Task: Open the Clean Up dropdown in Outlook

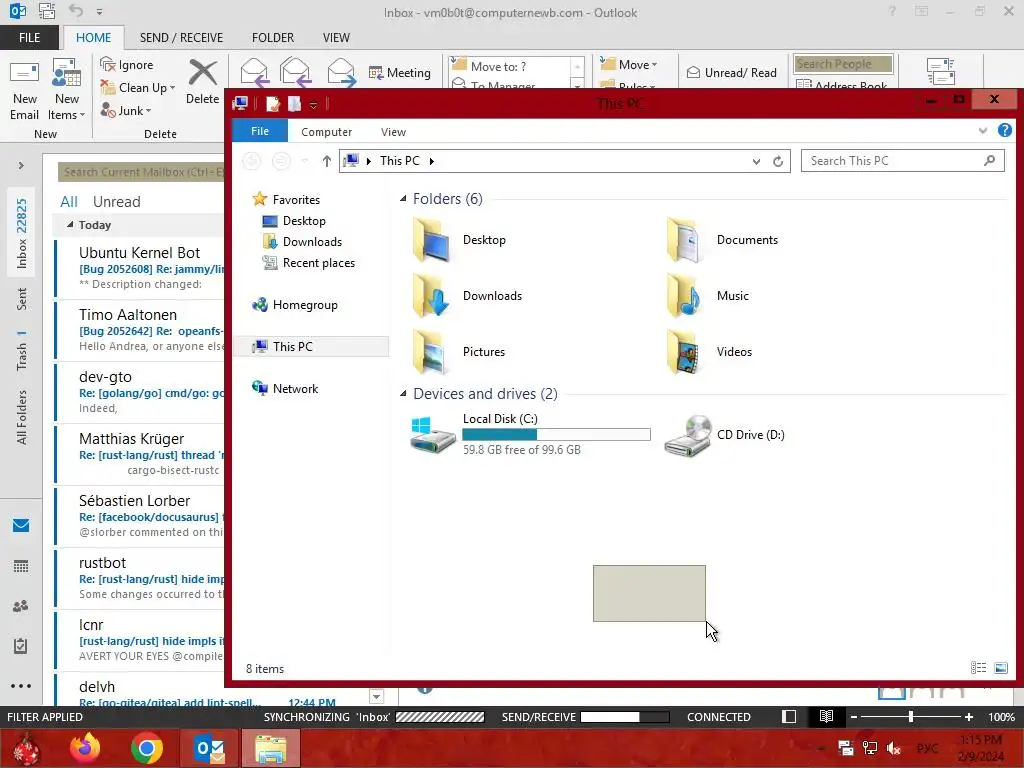Action: [x=137, y=88]
